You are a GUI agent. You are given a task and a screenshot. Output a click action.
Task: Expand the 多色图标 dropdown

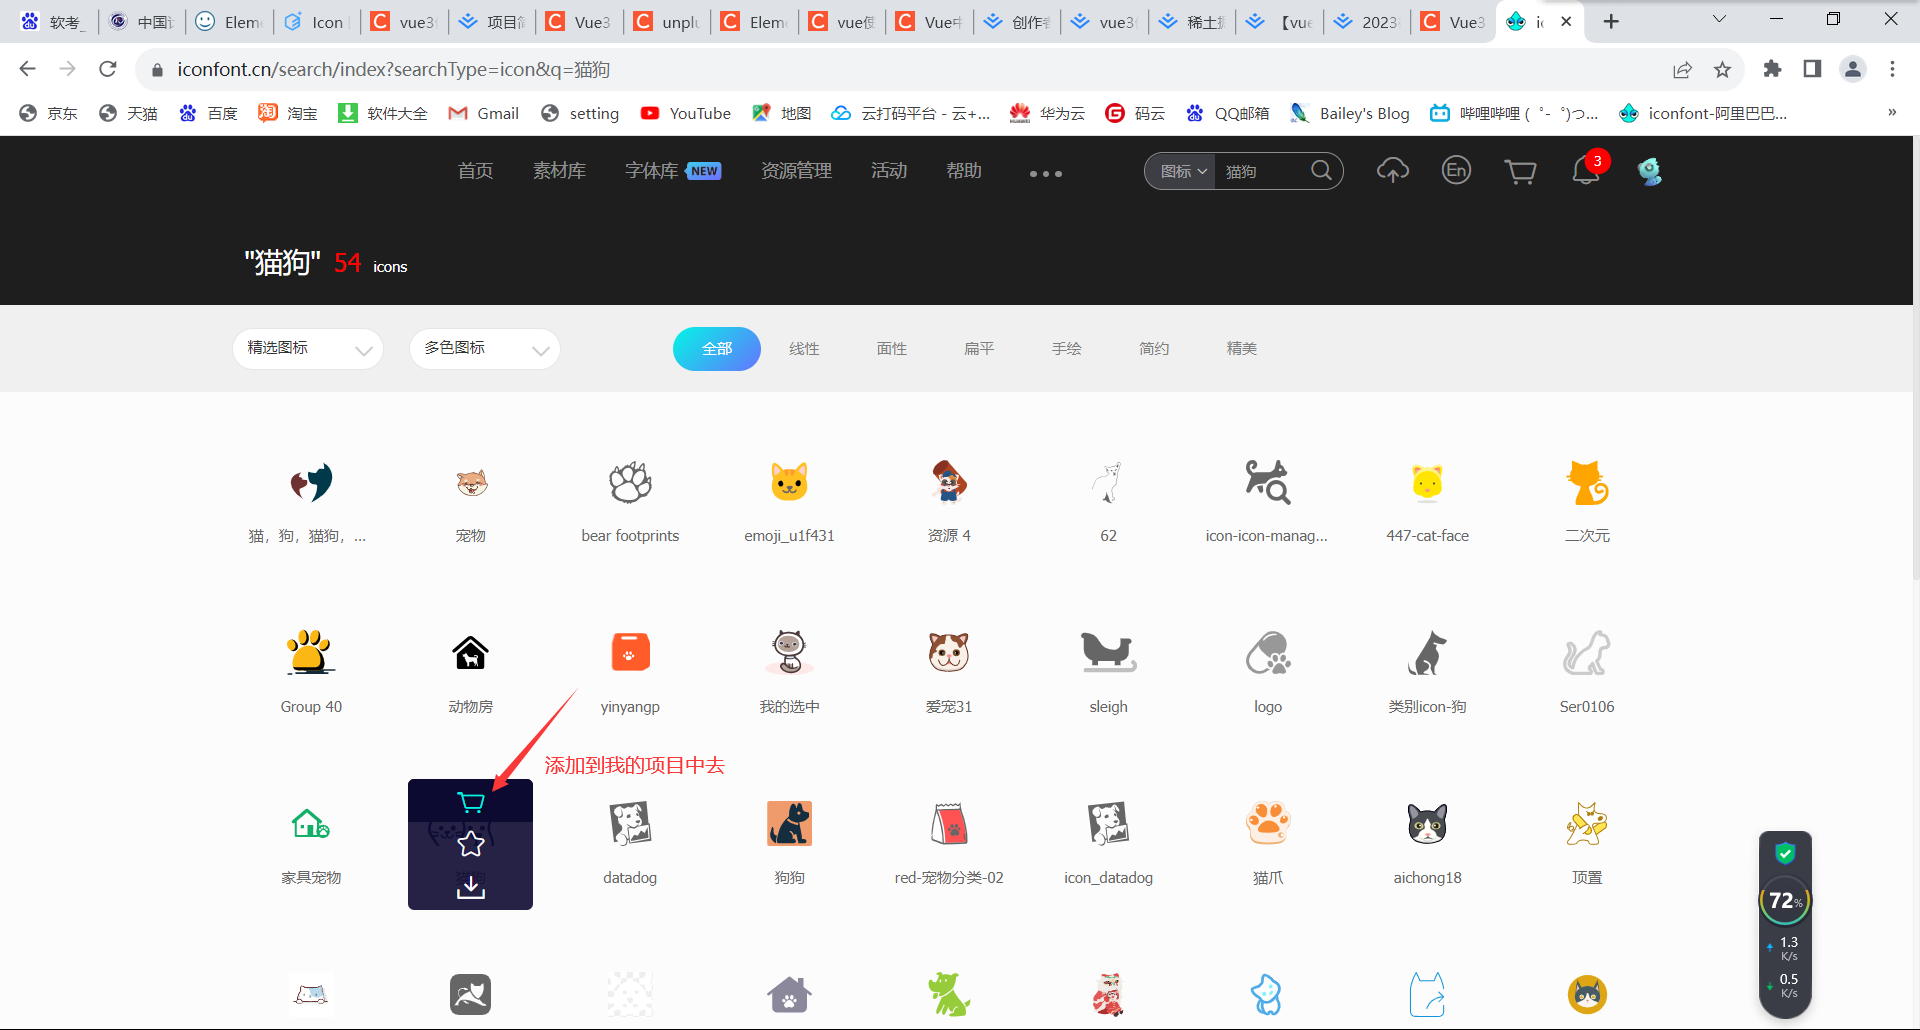(484, 348)
